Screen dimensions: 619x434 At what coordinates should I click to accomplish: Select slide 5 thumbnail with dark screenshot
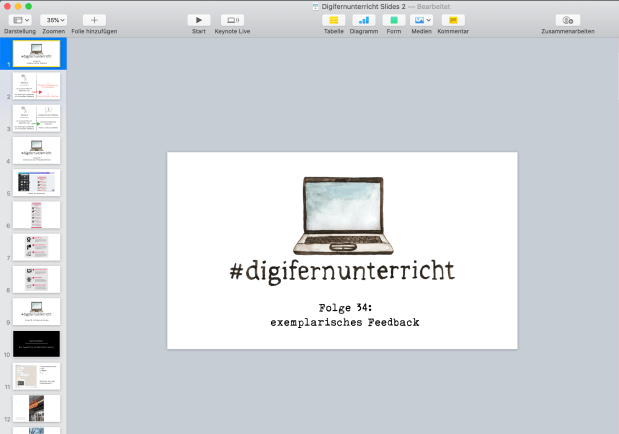(36, 182)
